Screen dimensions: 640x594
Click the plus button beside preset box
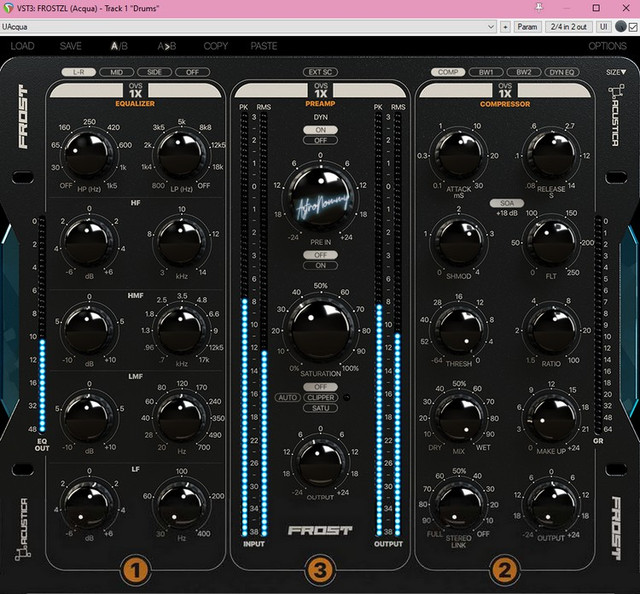coord(505,27)
